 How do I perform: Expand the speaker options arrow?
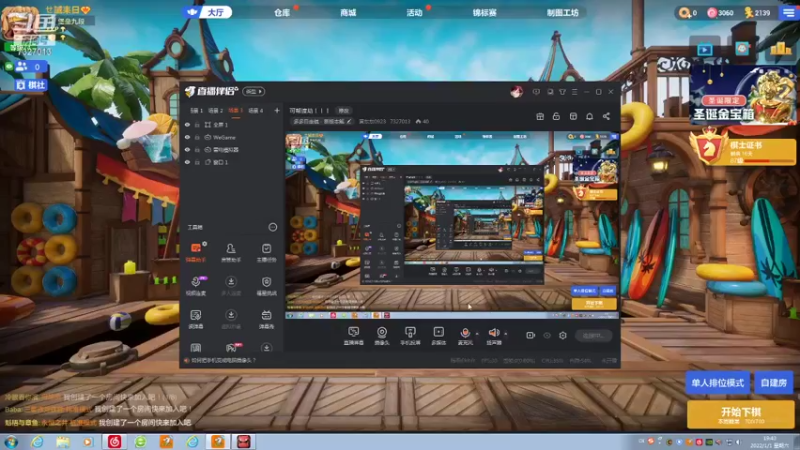pos(506,334)
